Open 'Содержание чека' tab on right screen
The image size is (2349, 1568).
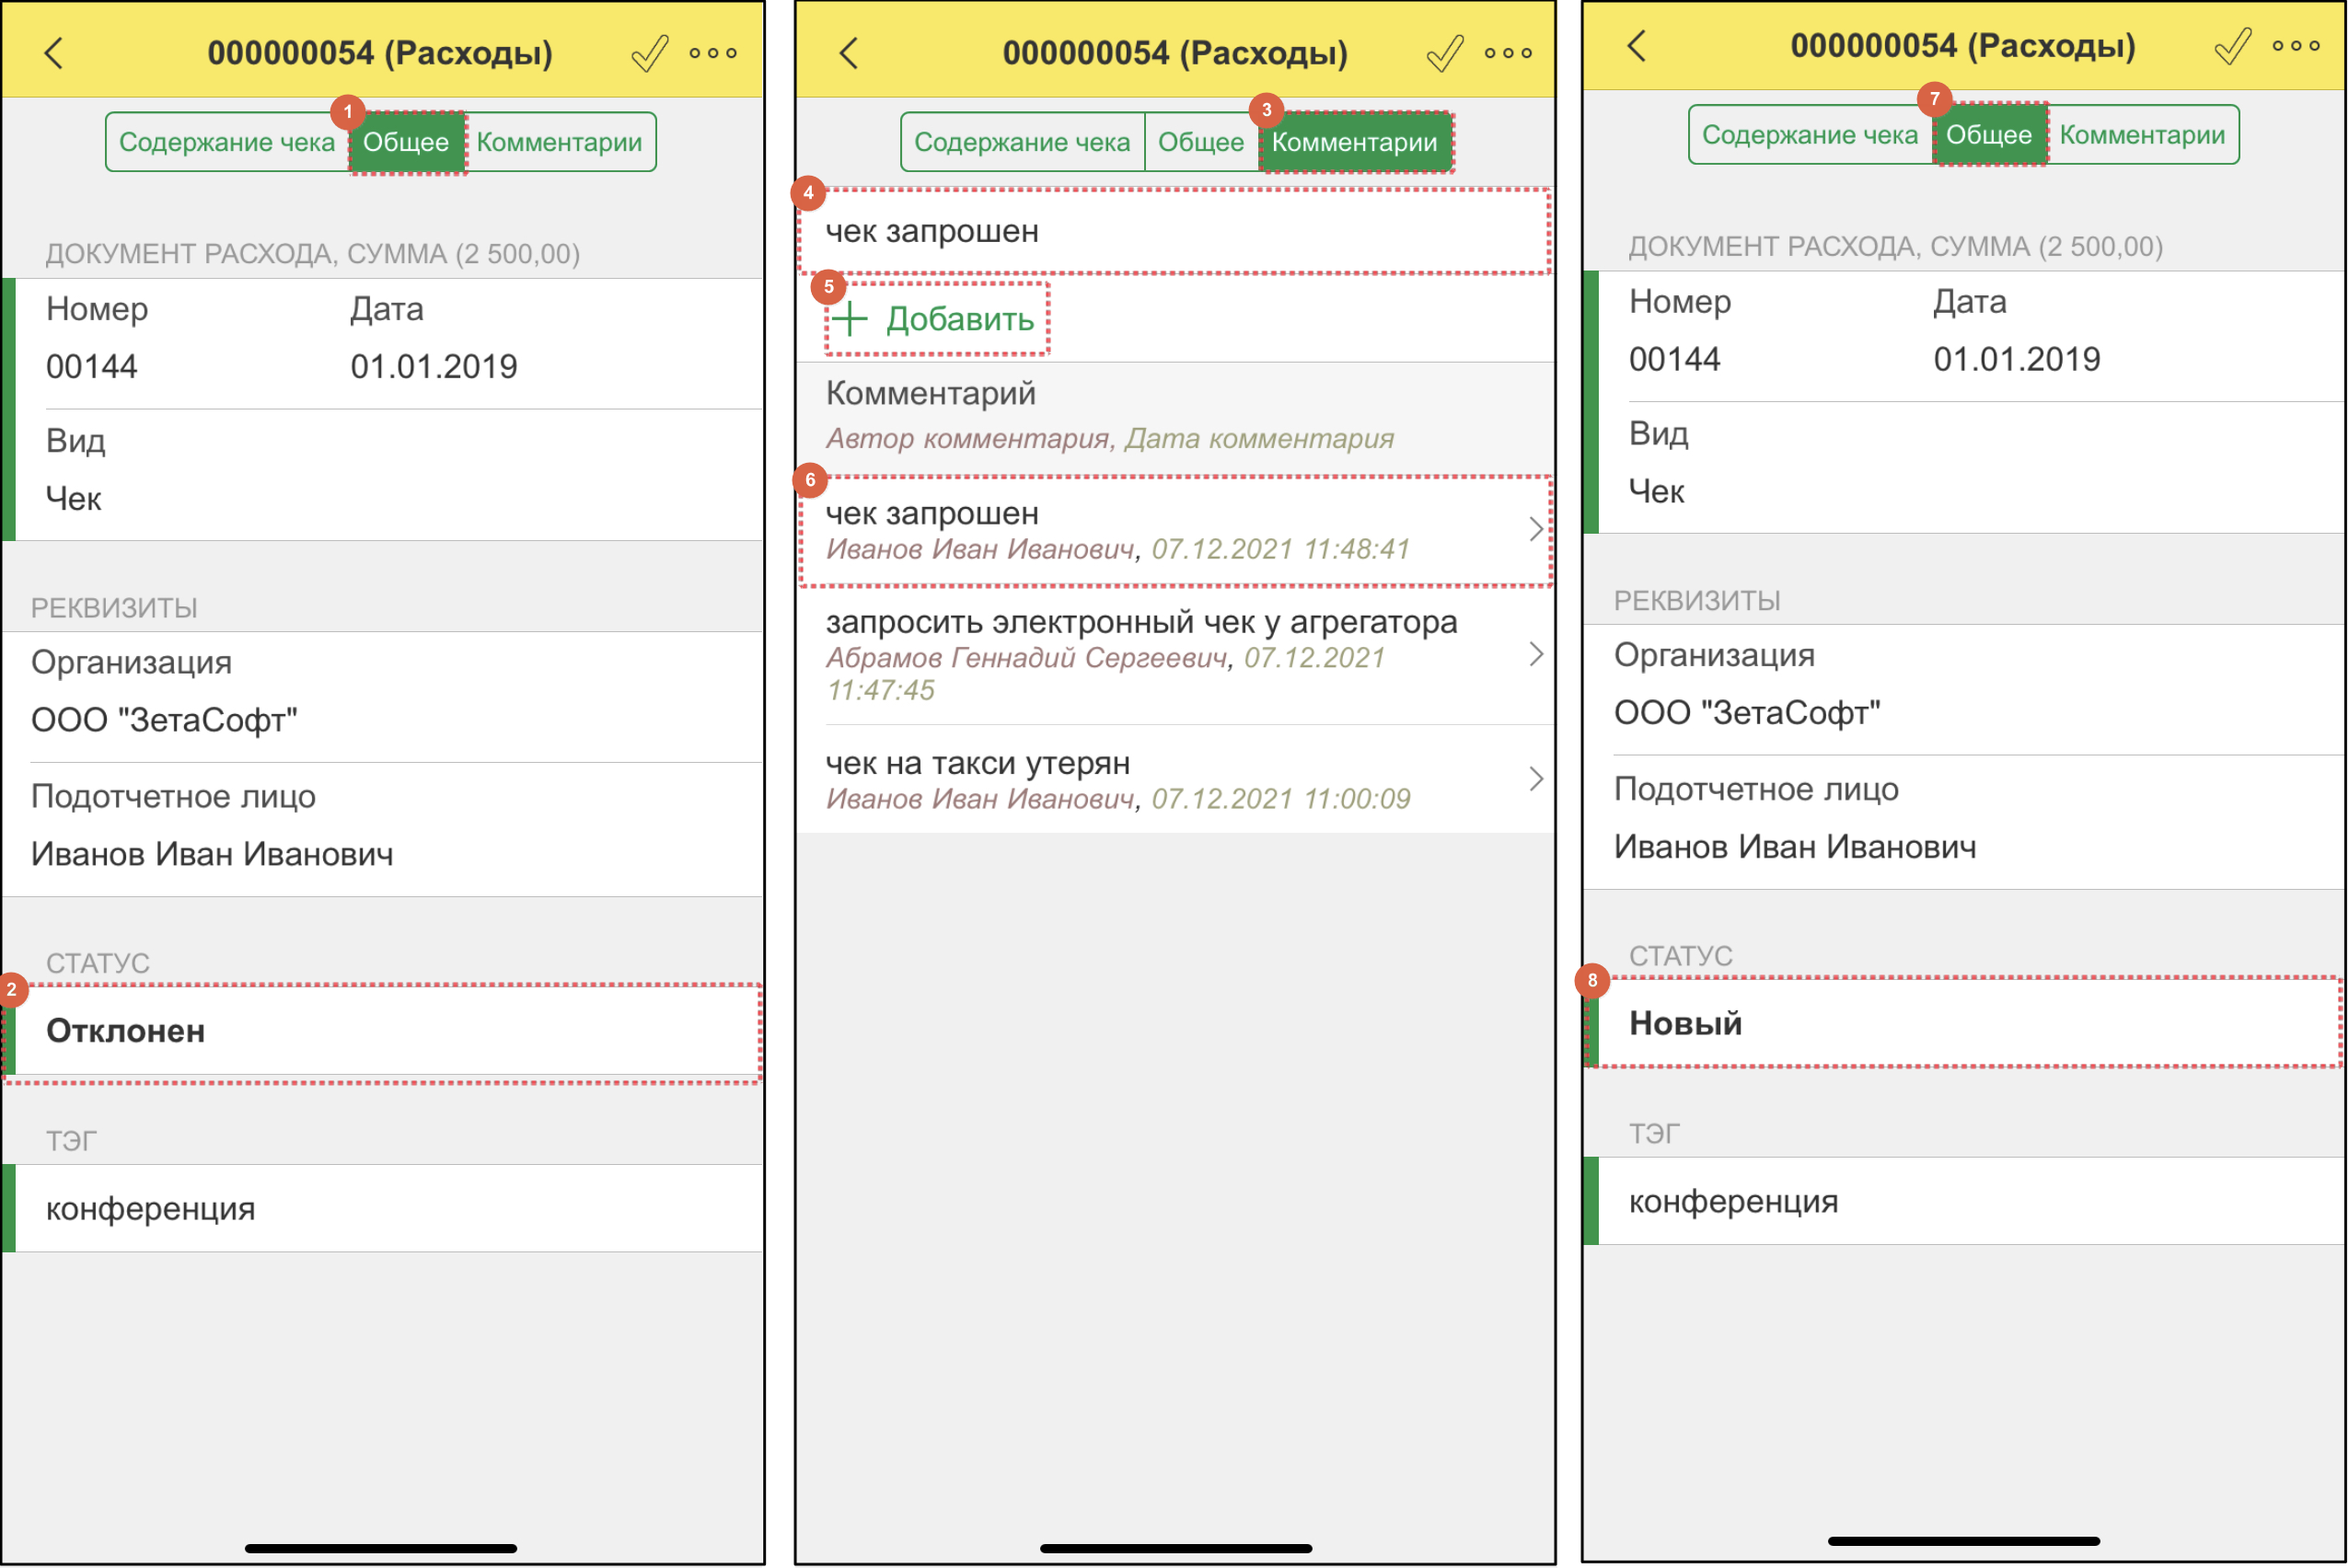tap(1810, 135)
